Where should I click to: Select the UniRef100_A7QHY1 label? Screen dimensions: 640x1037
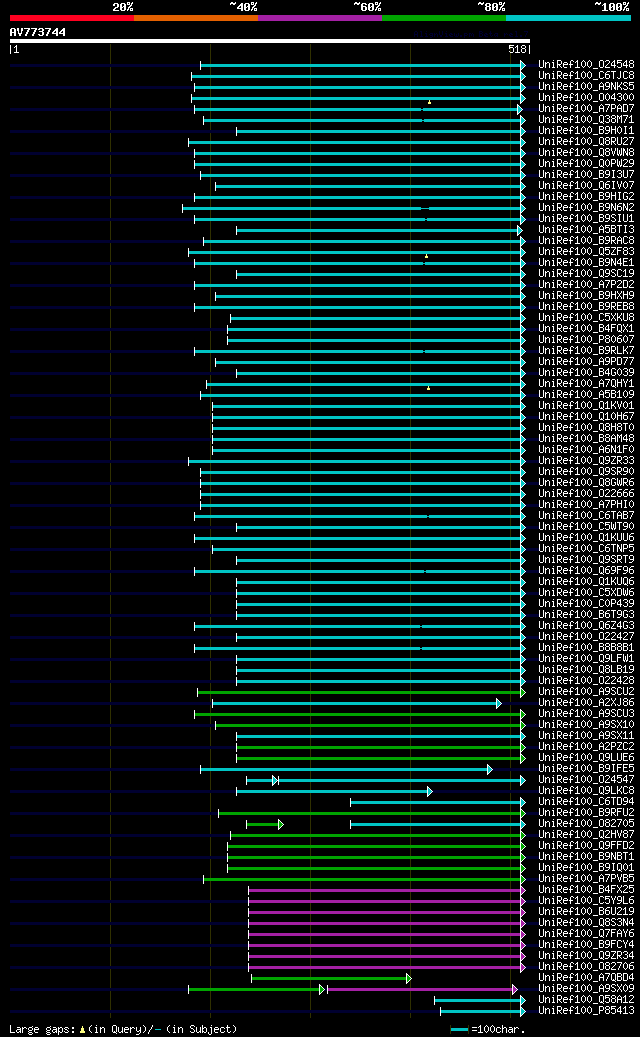pos(586,384)
